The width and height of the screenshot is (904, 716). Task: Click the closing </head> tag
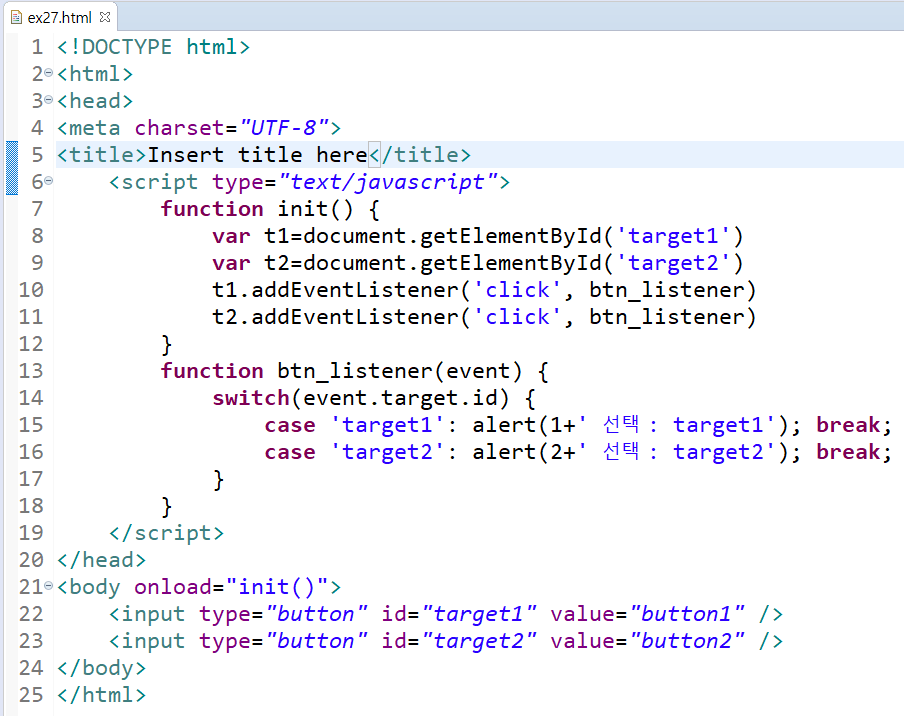tap(101, 560)
